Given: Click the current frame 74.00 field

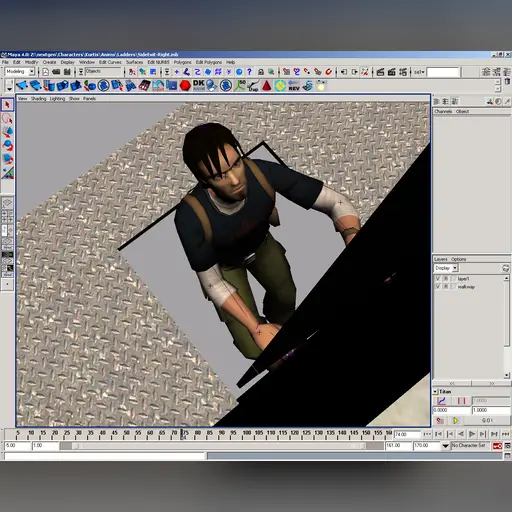Looking at the screenshot, I should click(x=407, y=434).
